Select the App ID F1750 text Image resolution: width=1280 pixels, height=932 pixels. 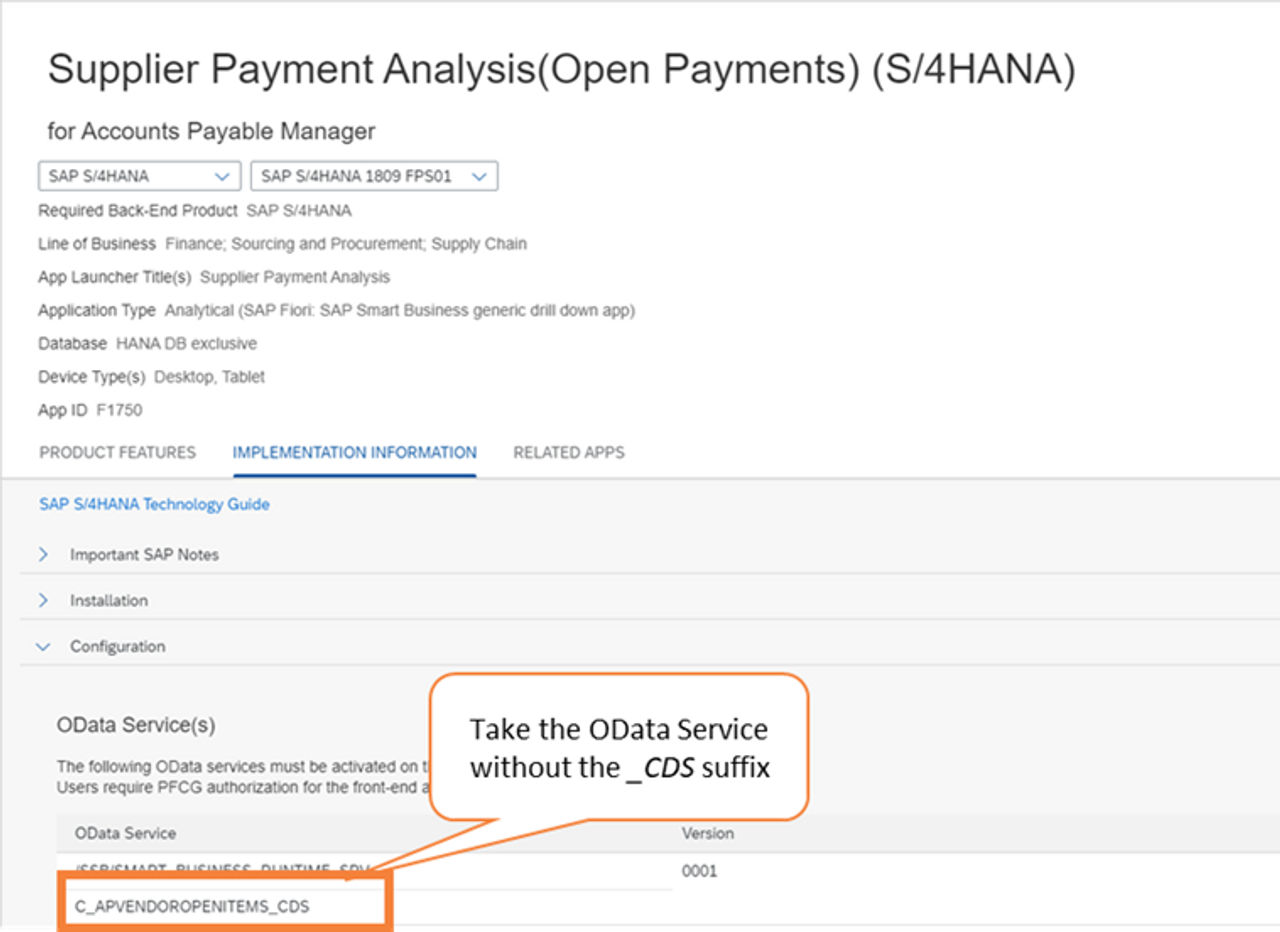[89, 411]
